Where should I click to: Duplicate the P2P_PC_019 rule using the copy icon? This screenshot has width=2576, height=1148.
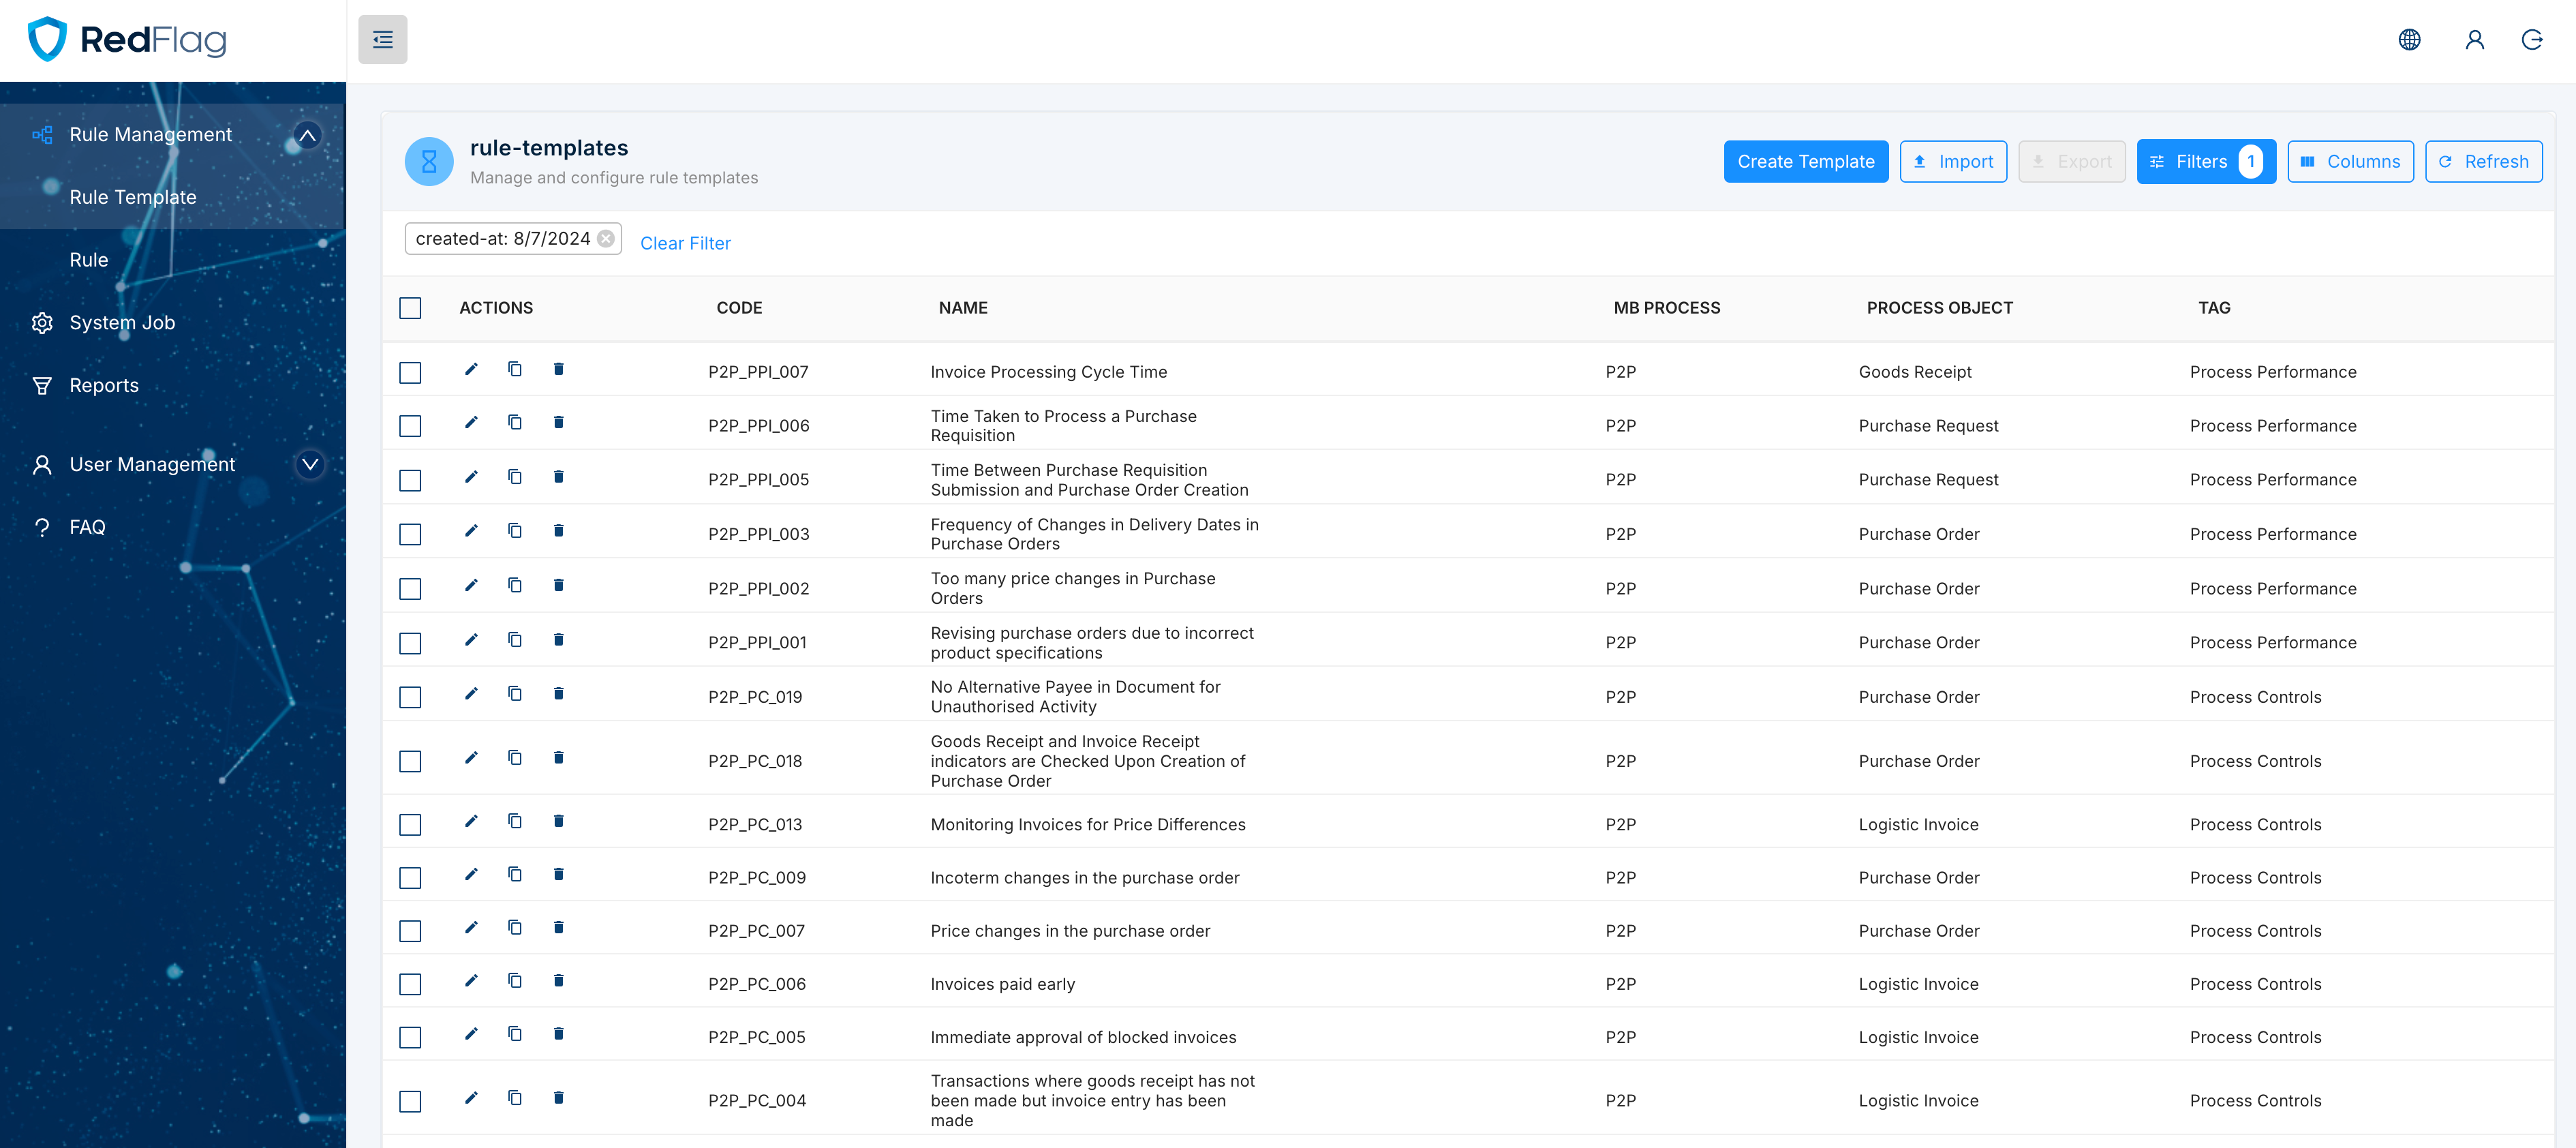point(515,693)
